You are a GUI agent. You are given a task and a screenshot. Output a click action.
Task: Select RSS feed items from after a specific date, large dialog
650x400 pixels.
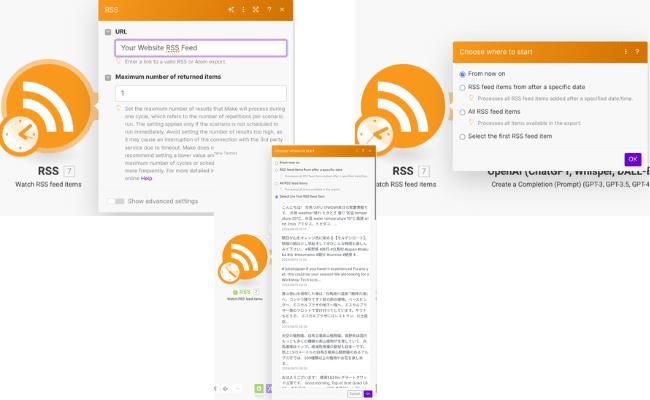462,87
